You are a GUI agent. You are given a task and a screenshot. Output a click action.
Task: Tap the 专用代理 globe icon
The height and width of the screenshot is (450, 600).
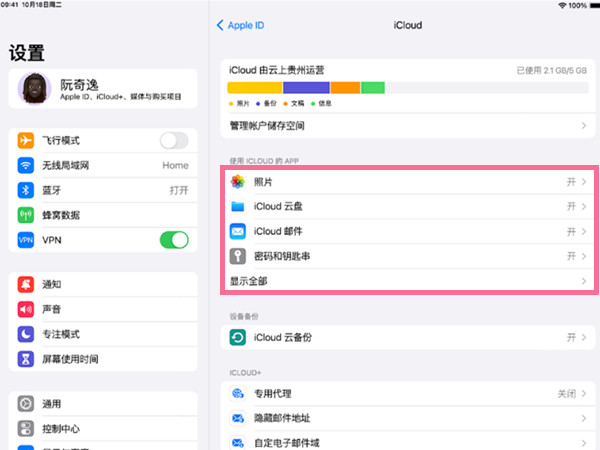pos(238,394)
